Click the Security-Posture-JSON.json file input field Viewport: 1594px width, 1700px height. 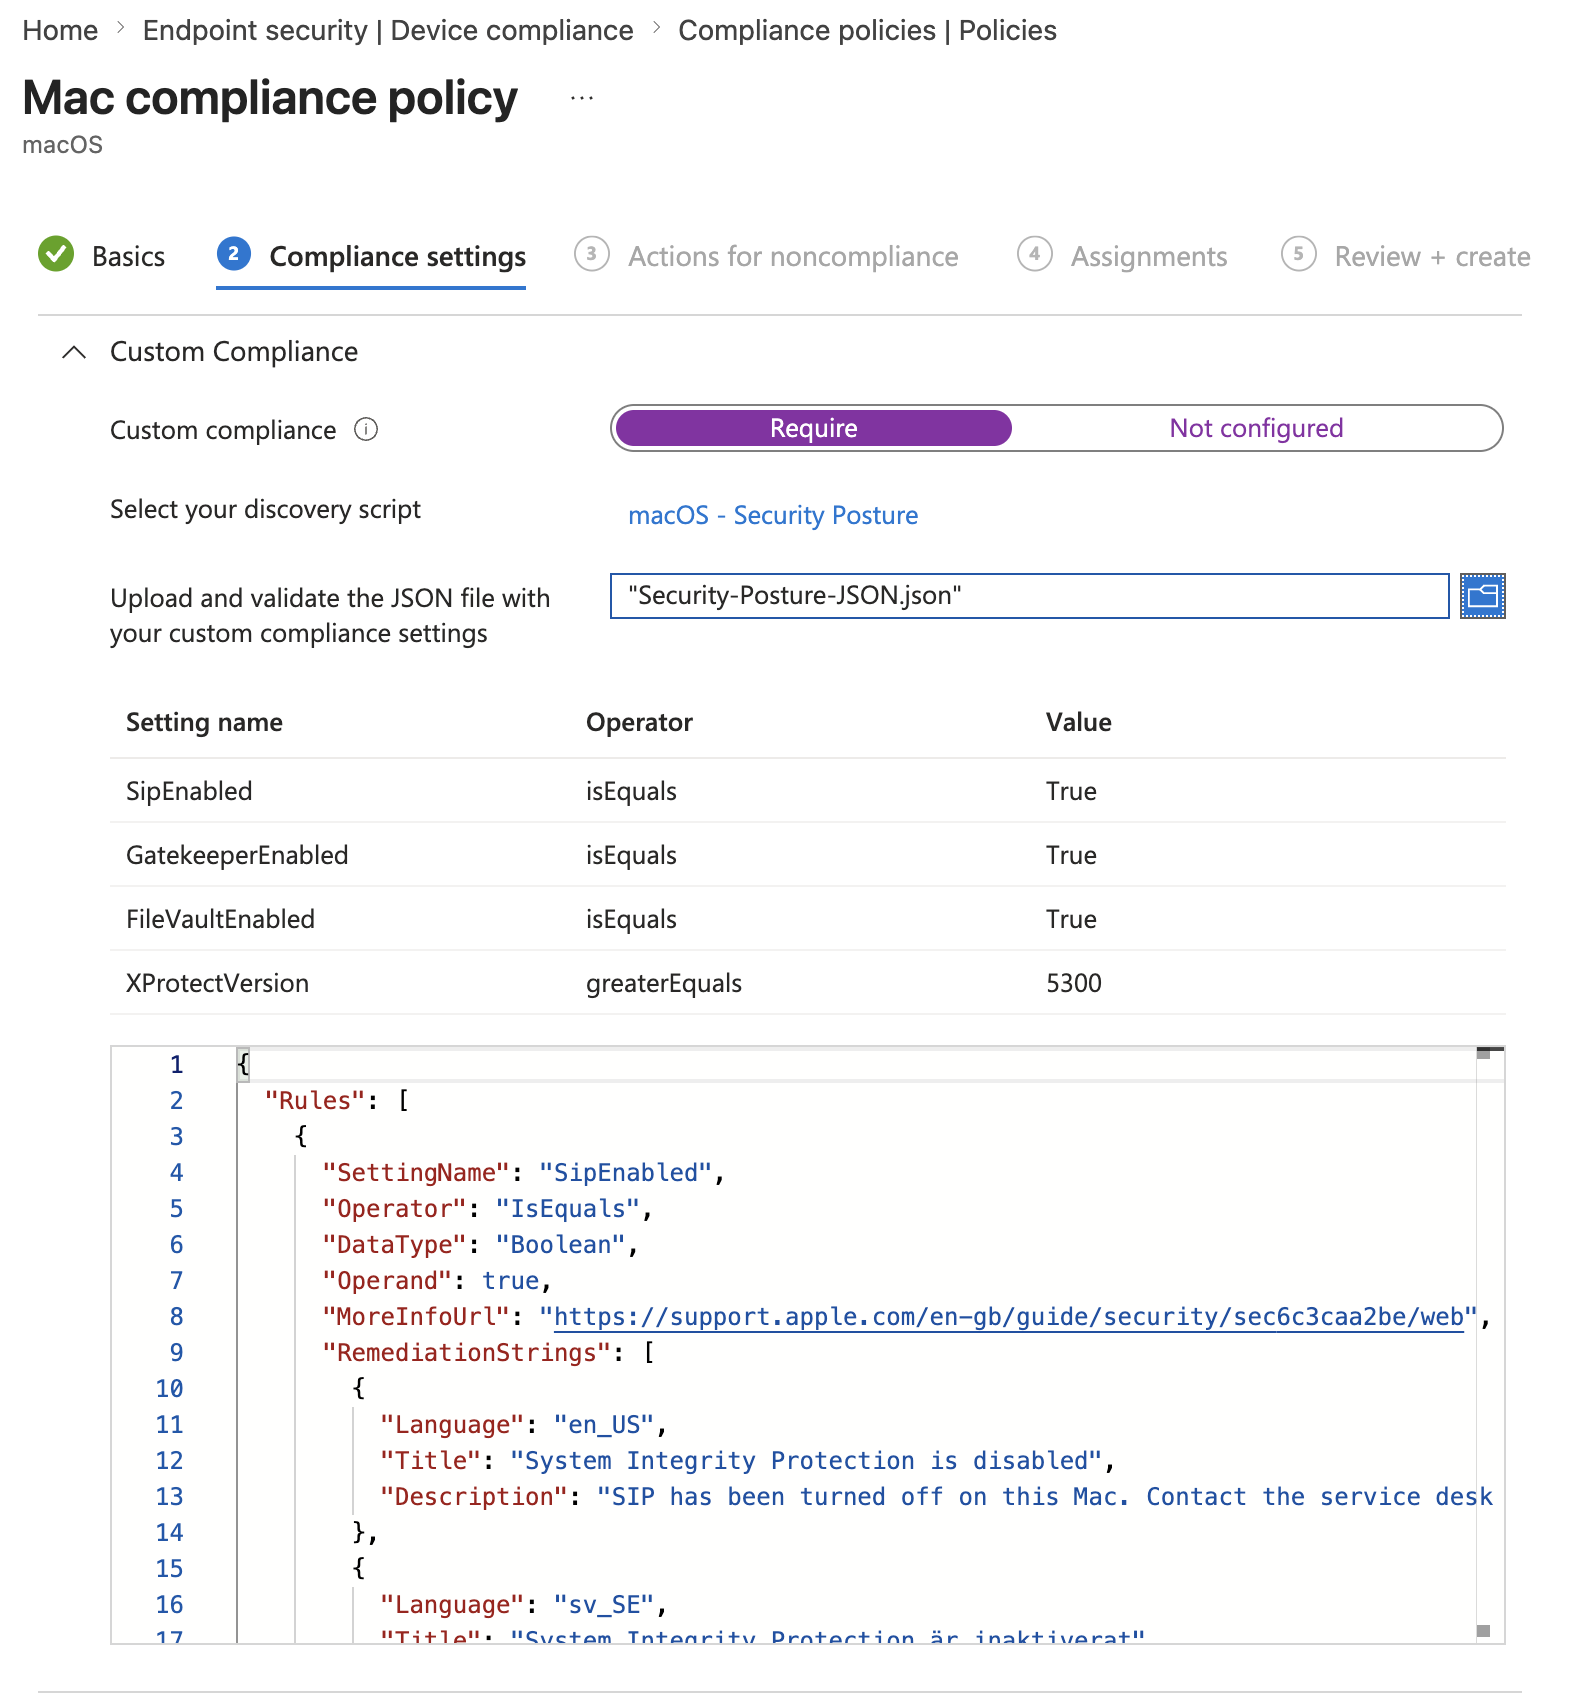click(x=1029, y=596)
